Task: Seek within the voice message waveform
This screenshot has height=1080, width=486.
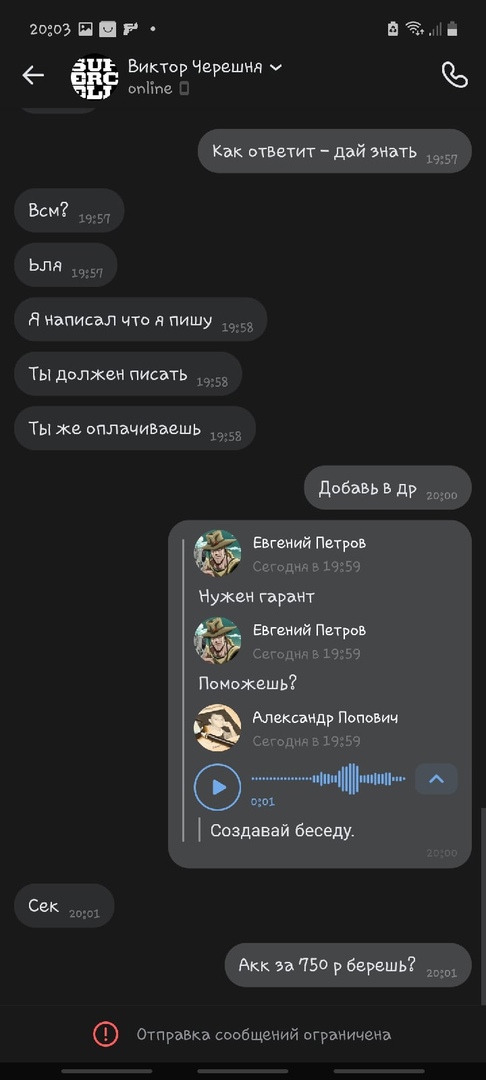Action: pos(328,779)
